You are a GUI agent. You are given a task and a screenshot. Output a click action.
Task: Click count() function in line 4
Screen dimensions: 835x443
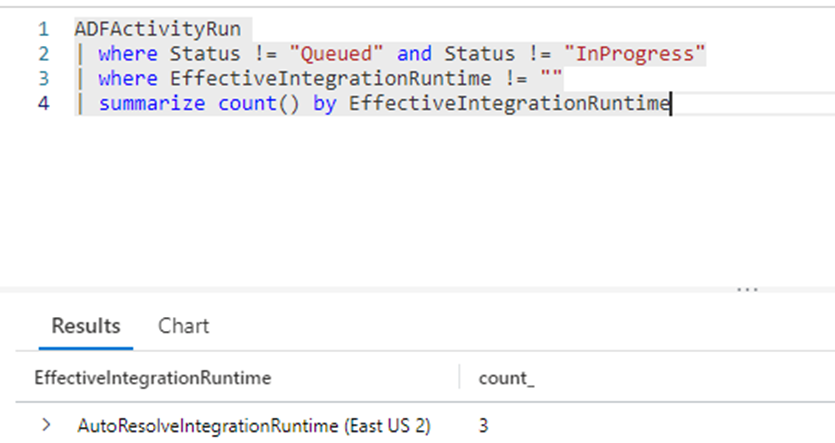click(259, 103)
